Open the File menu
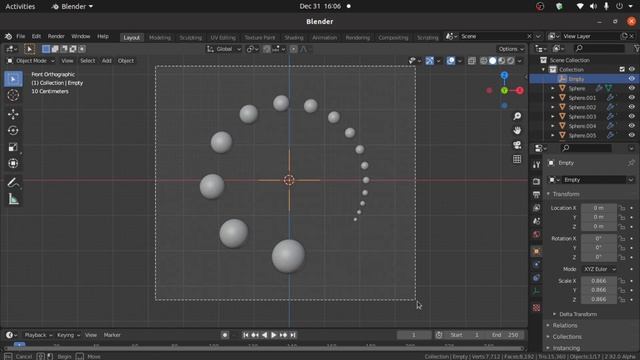This screenshot has height=360, width=640. point(20,36)
